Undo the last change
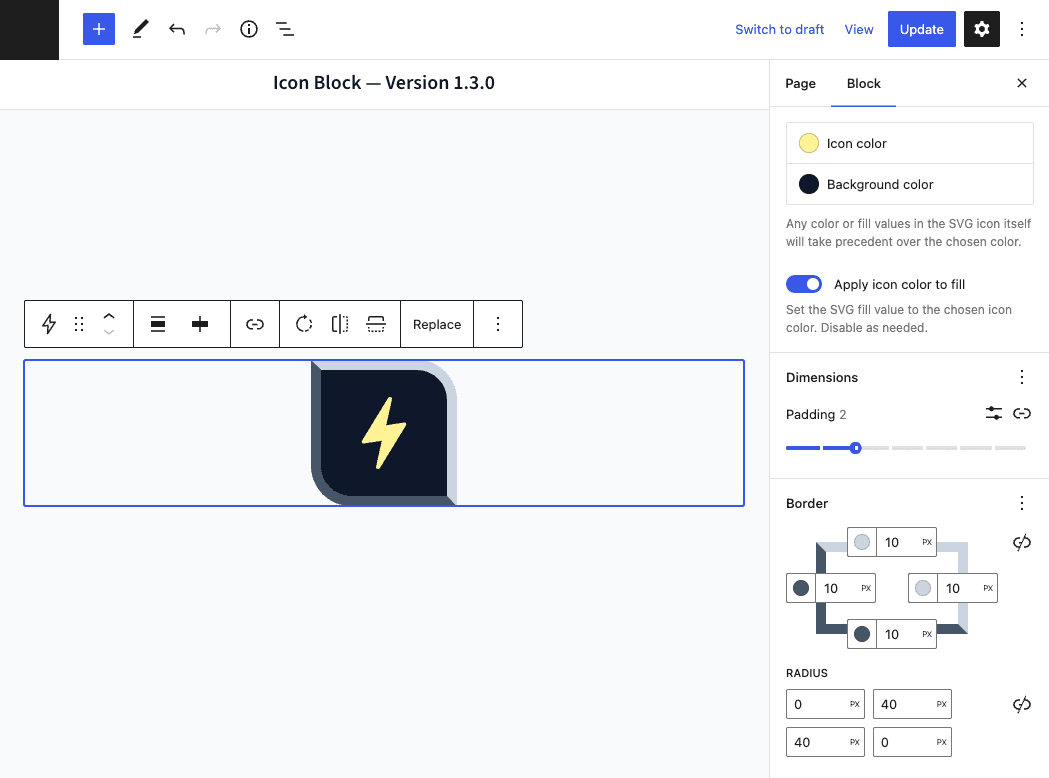 click(x=177, y=29)
